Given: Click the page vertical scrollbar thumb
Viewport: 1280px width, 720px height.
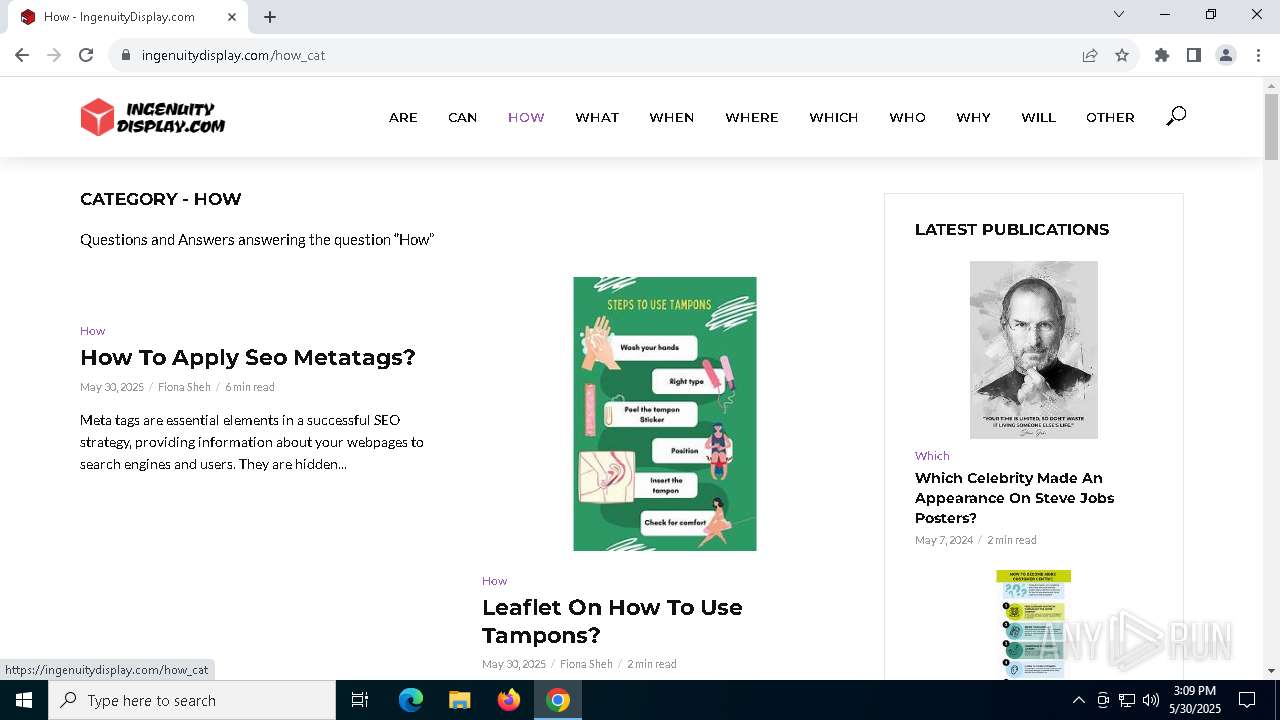Looking at the screenshot, I should tap(1271, 127).
